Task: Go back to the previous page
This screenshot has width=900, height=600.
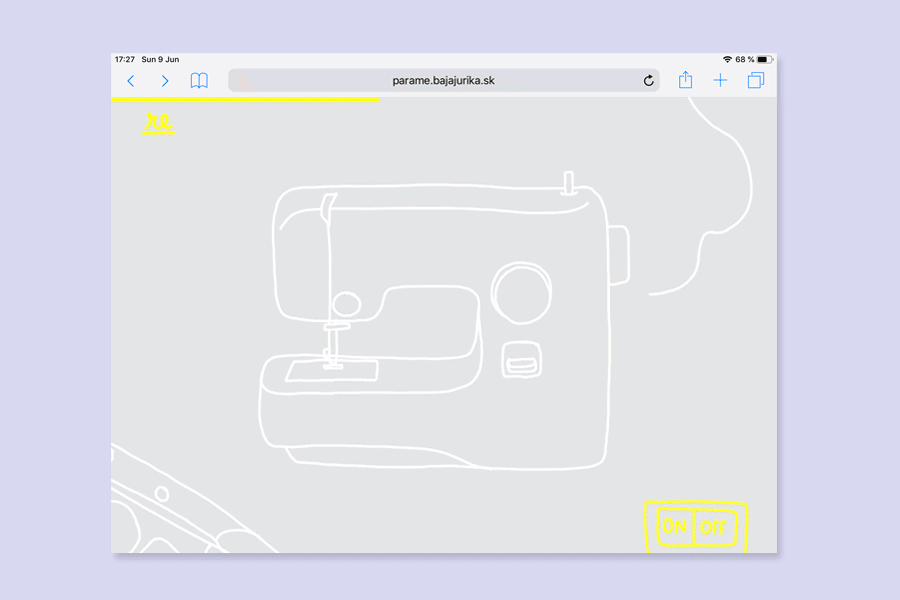Action: point(131,81)
